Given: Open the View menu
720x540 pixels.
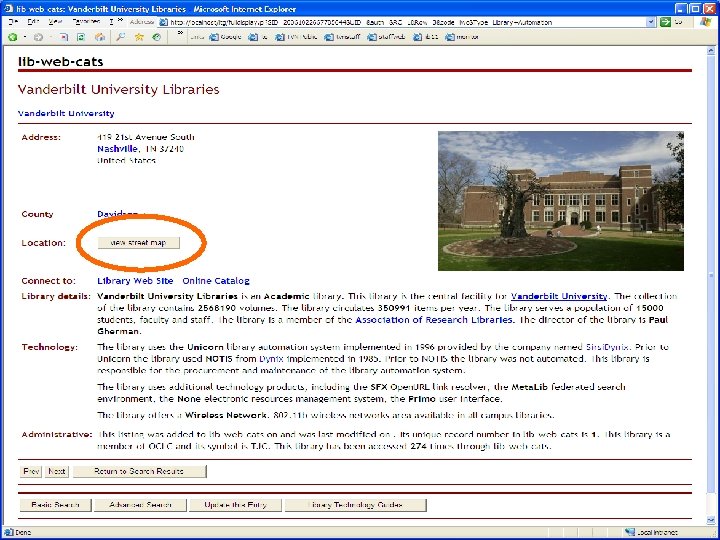Looking at the screenshot, I should tap(55, 22).
